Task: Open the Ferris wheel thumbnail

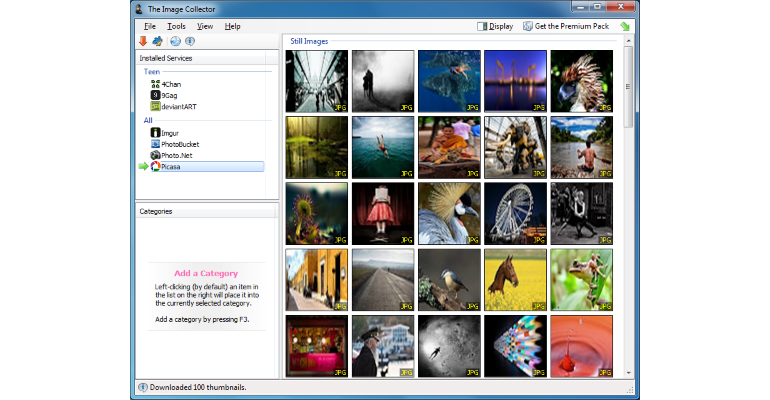Action: 515,213
